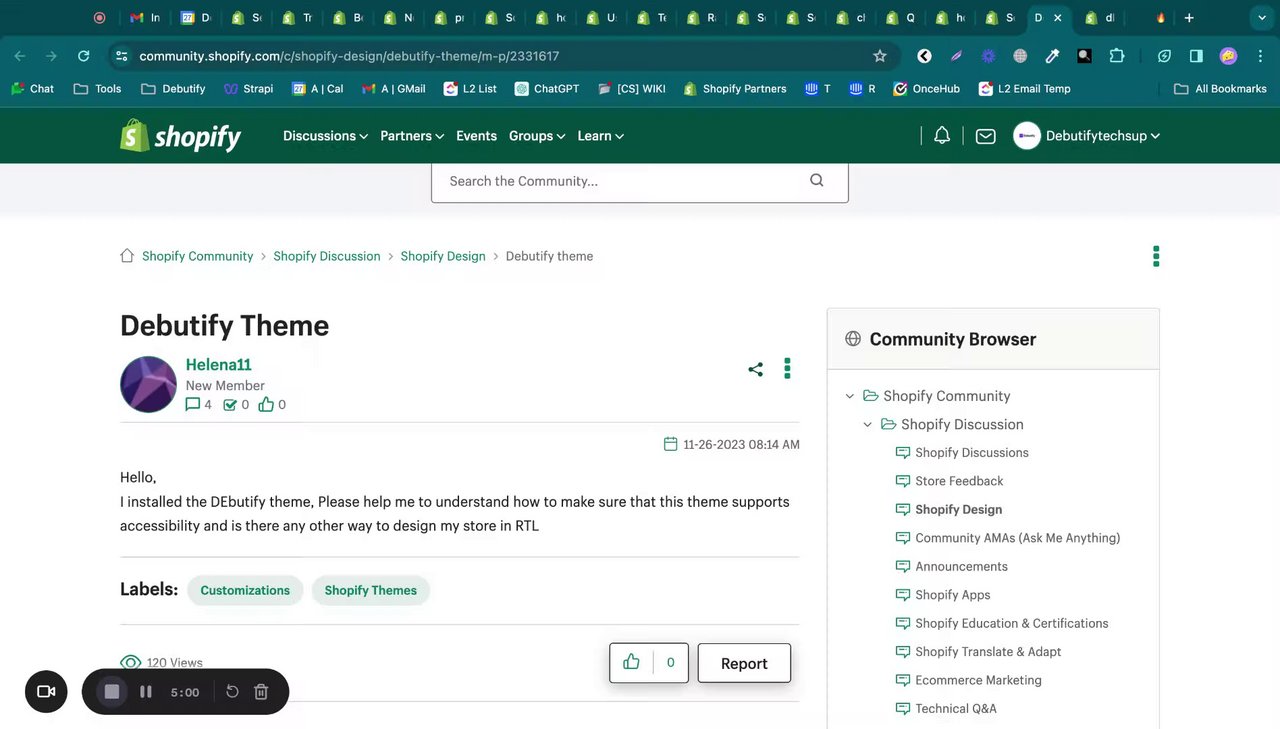Bookmark this page with the star

click(880, 56)
